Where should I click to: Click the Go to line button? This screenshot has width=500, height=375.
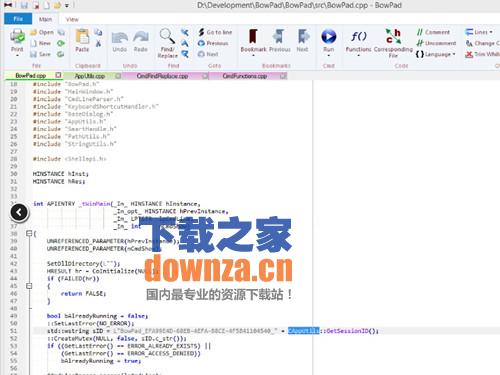point(215,32)
